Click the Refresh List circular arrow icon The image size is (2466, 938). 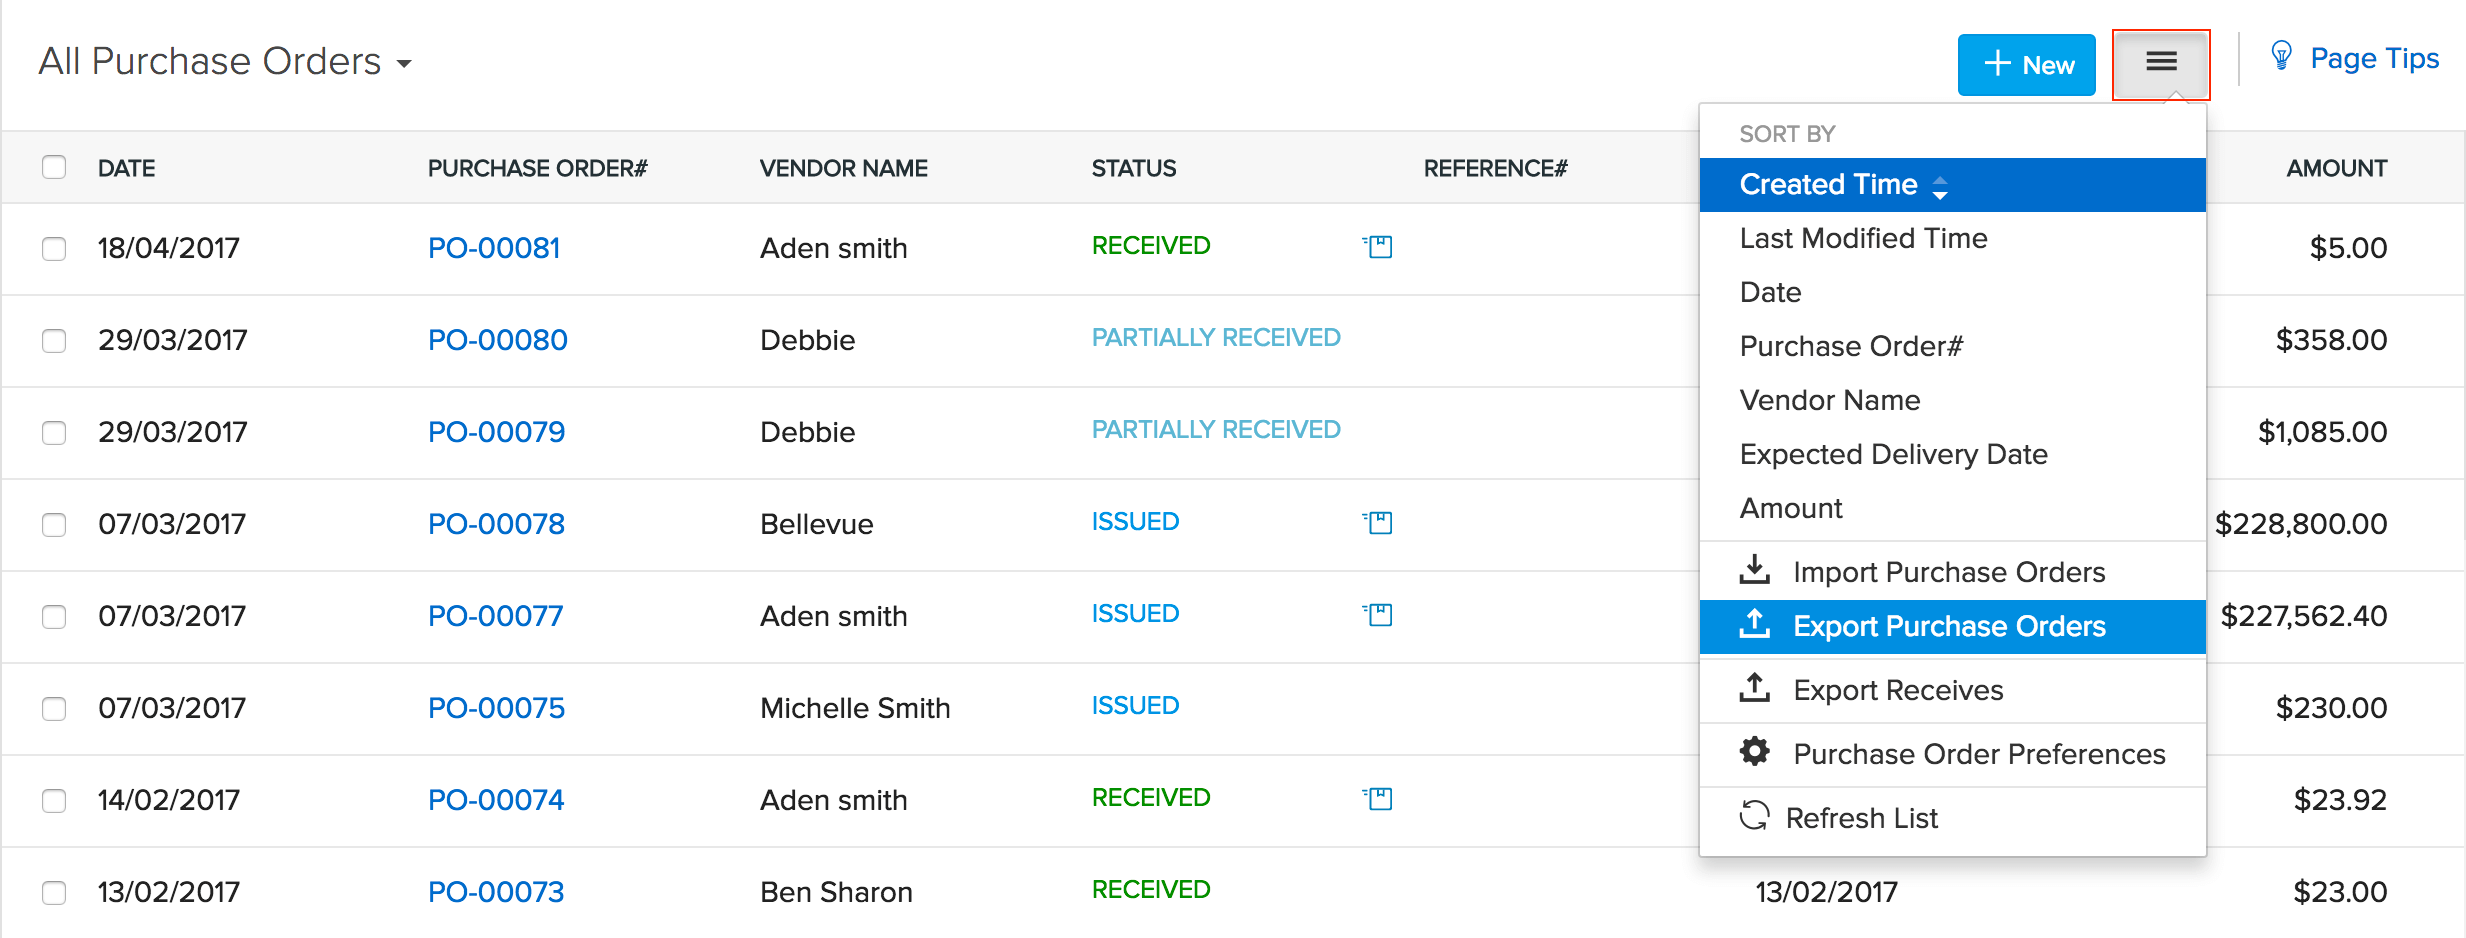[x=1754, y=816]
